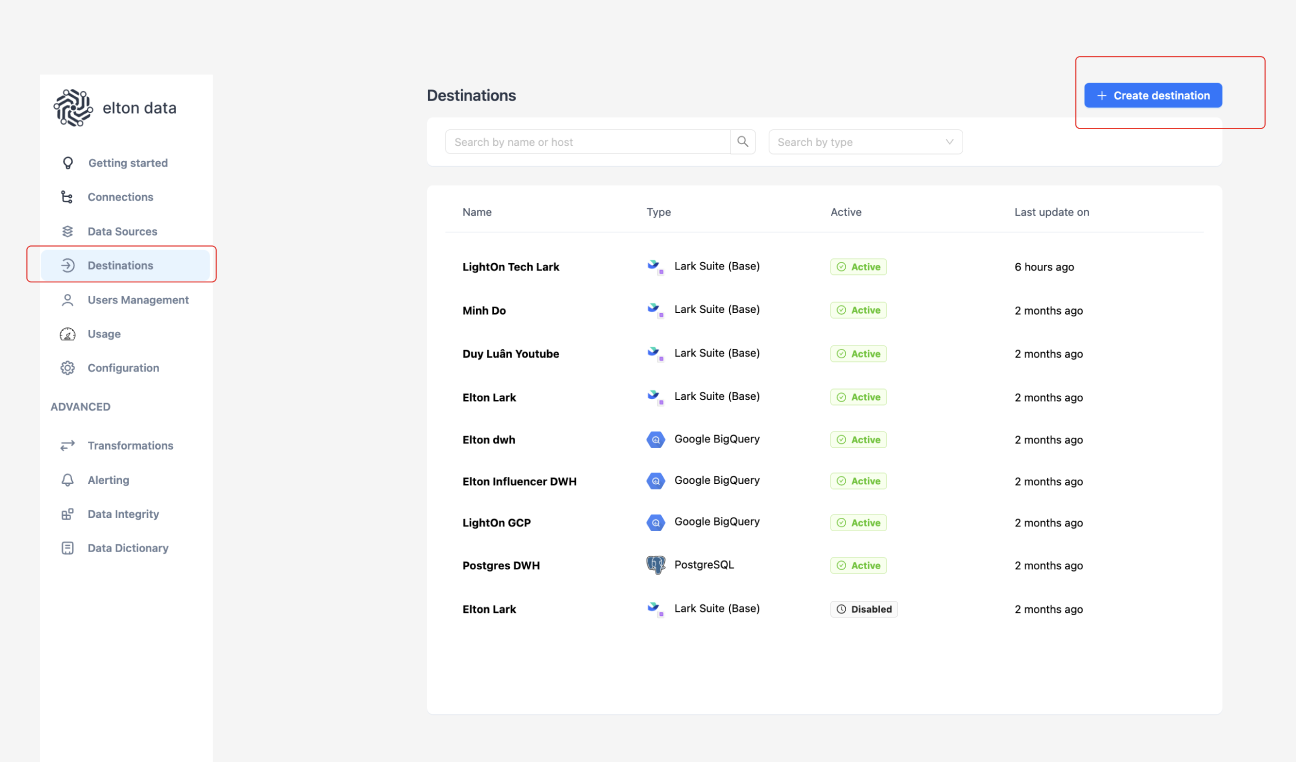
Task: Click the Alerting bell icon
Action: point(67,480)
